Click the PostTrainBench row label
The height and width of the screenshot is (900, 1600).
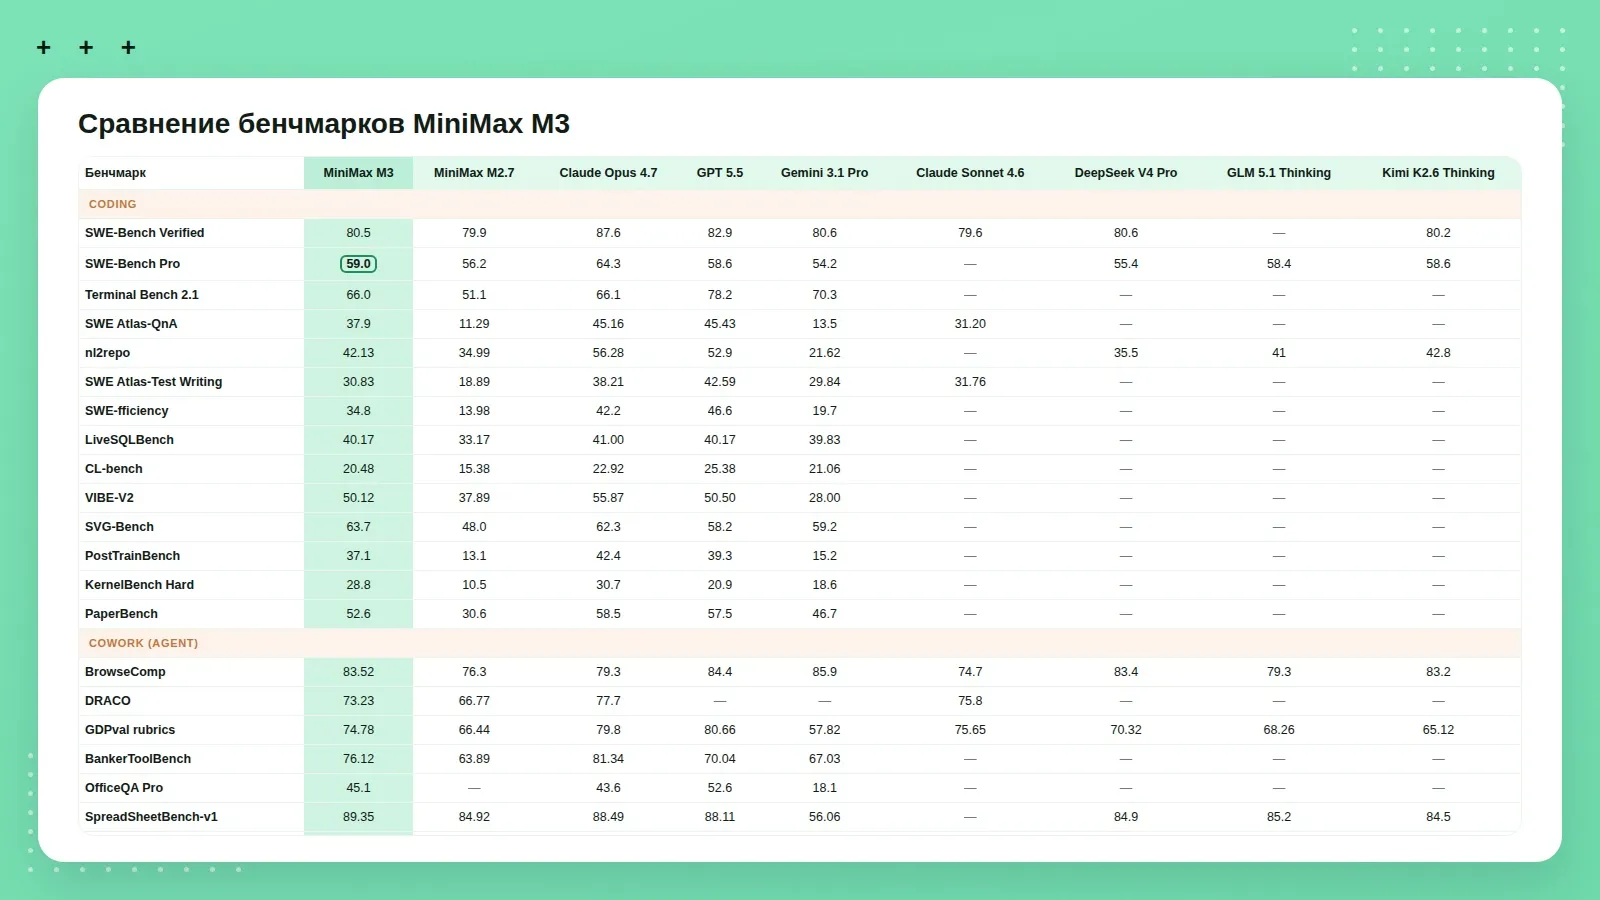[133, 556]
